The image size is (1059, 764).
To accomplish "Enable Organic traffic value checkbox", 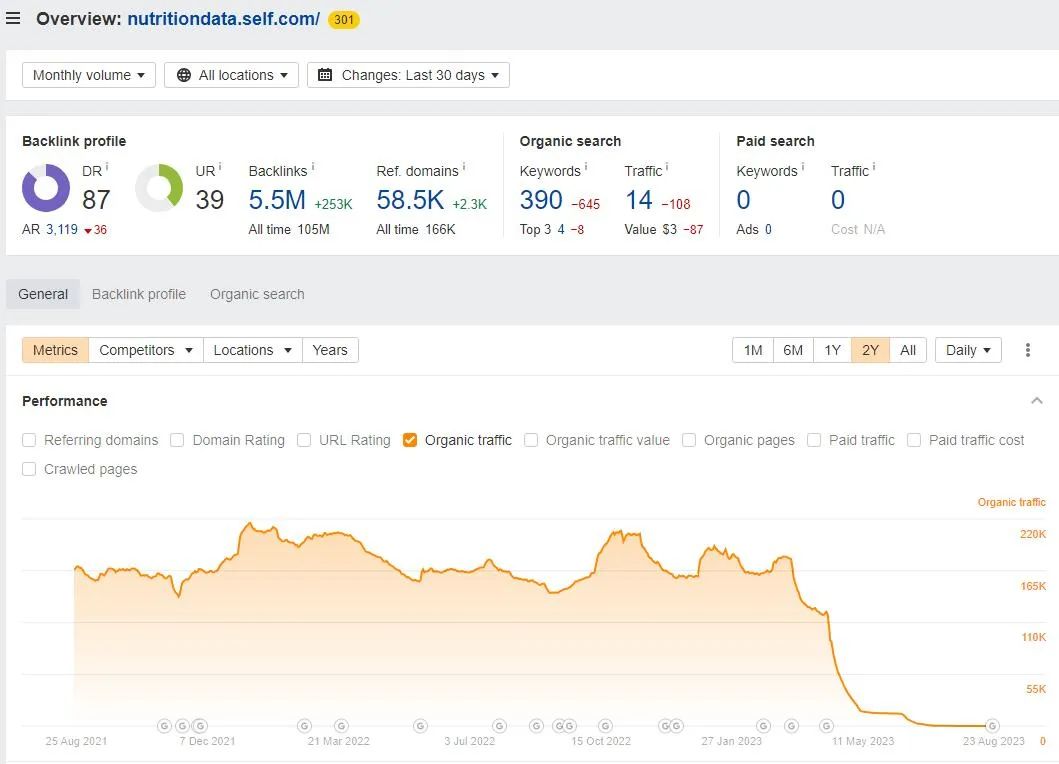I will (531, 440).
